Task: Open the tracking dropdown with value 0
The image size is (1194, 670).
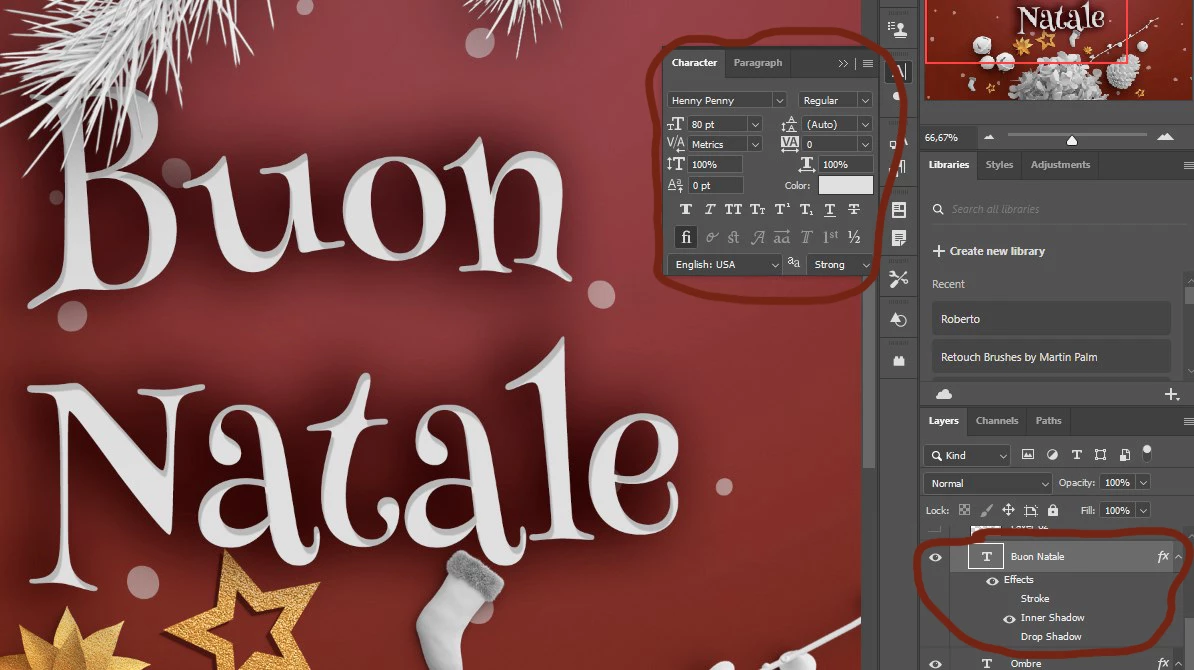Action: click(865, 144)
